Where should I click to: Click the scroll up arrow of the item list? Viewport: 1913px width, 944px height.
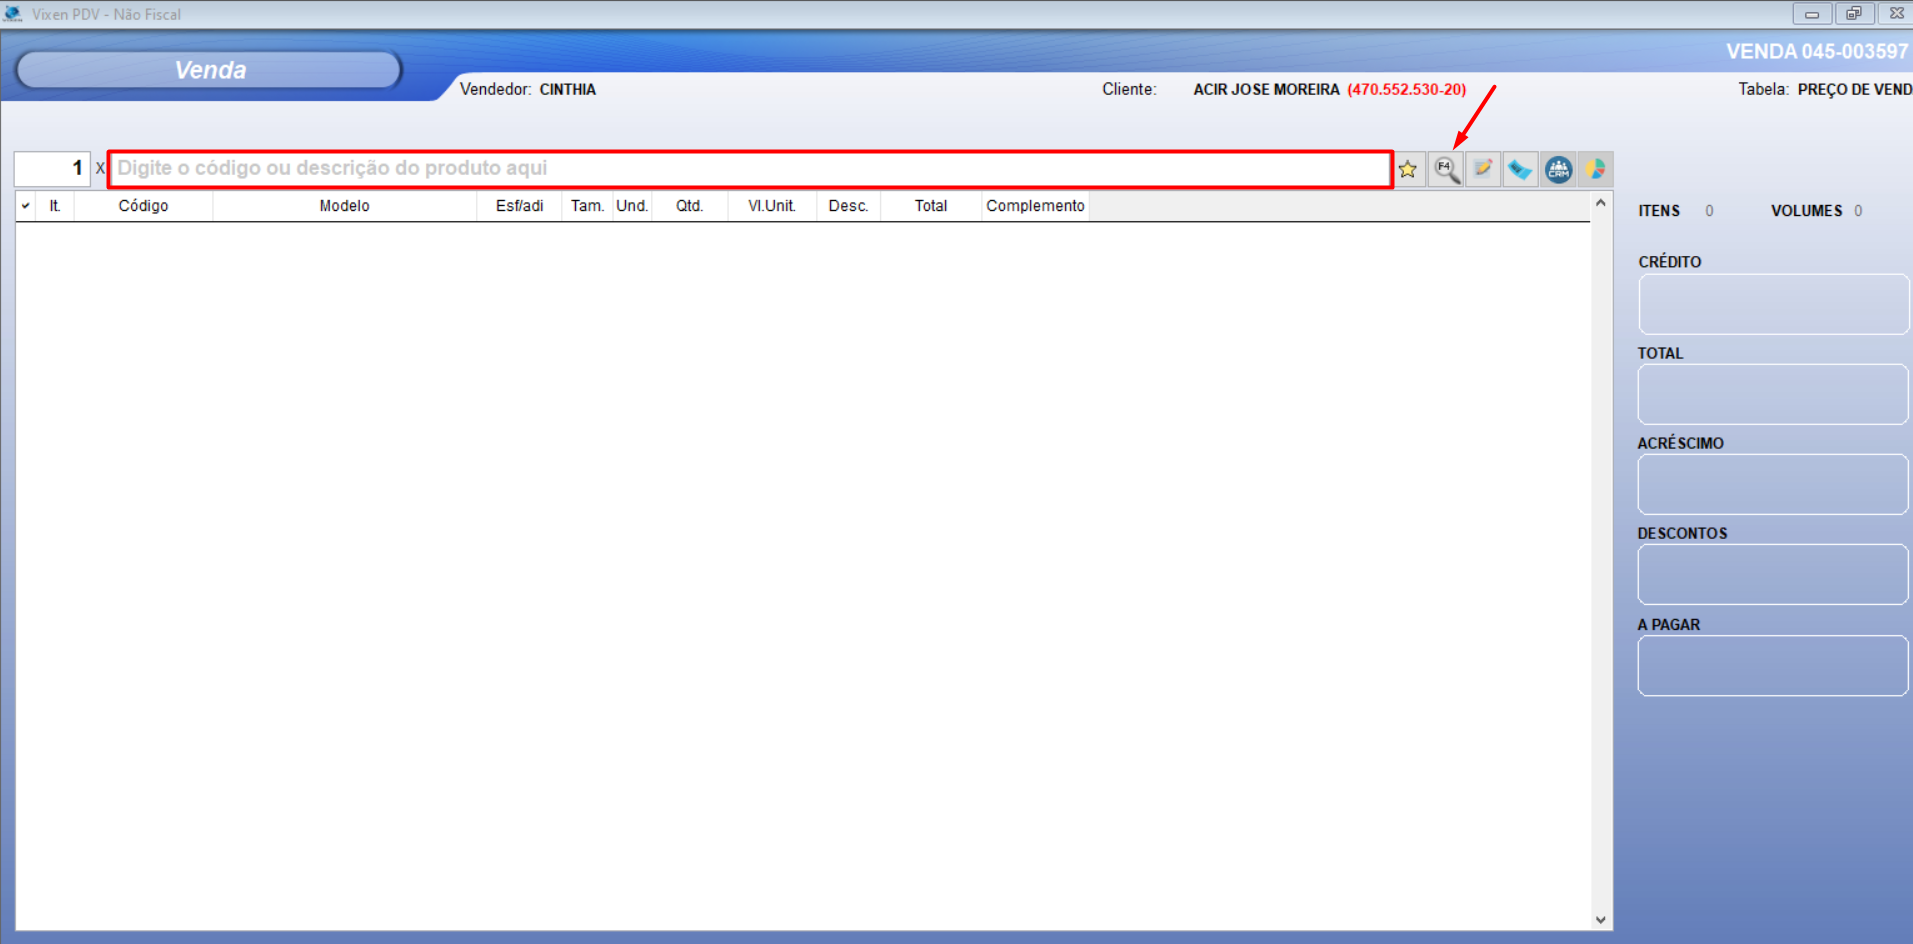(x=1601, y=204)
